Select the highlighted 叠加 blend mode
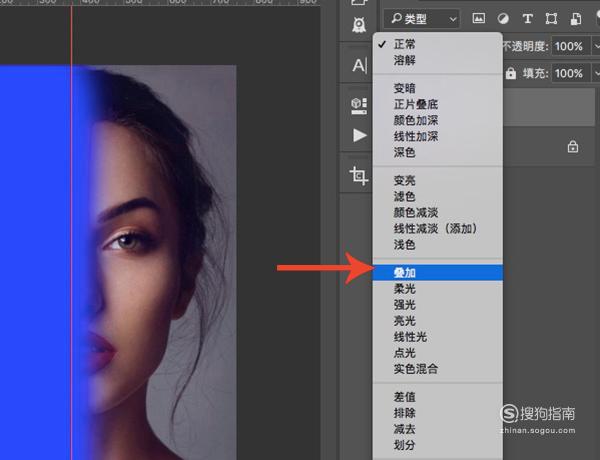This screenshot has width=600, height=460. [437, 272]
